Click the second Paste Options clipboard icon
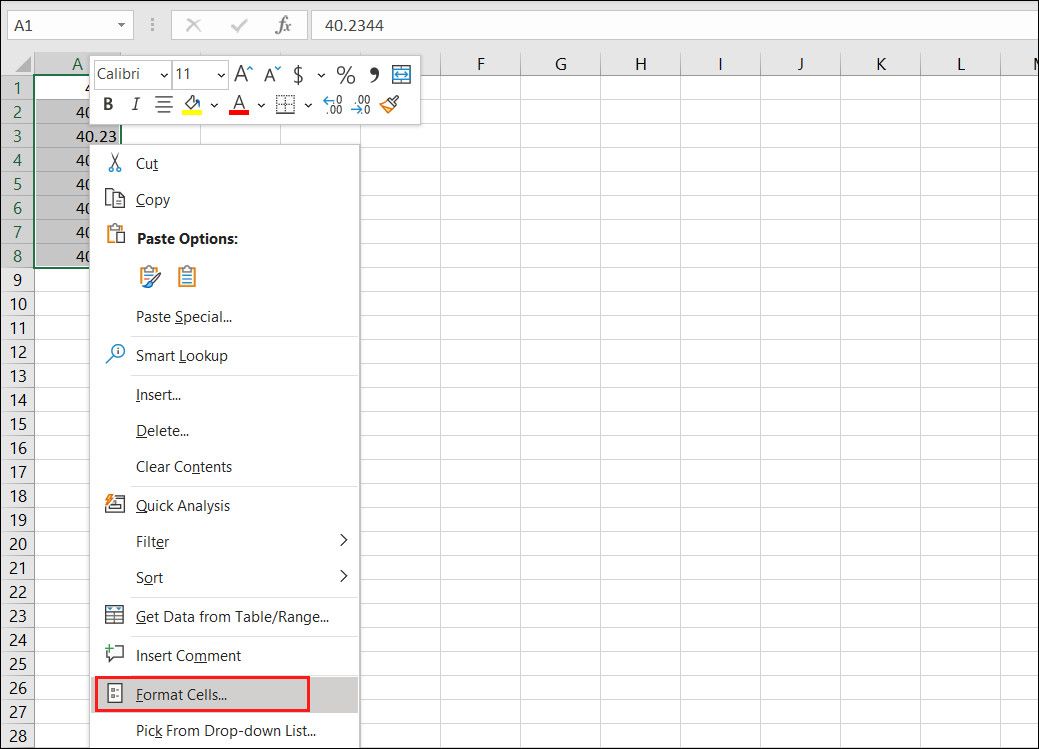The height and width of the screenshot is (749, 1039). point(187,276)
